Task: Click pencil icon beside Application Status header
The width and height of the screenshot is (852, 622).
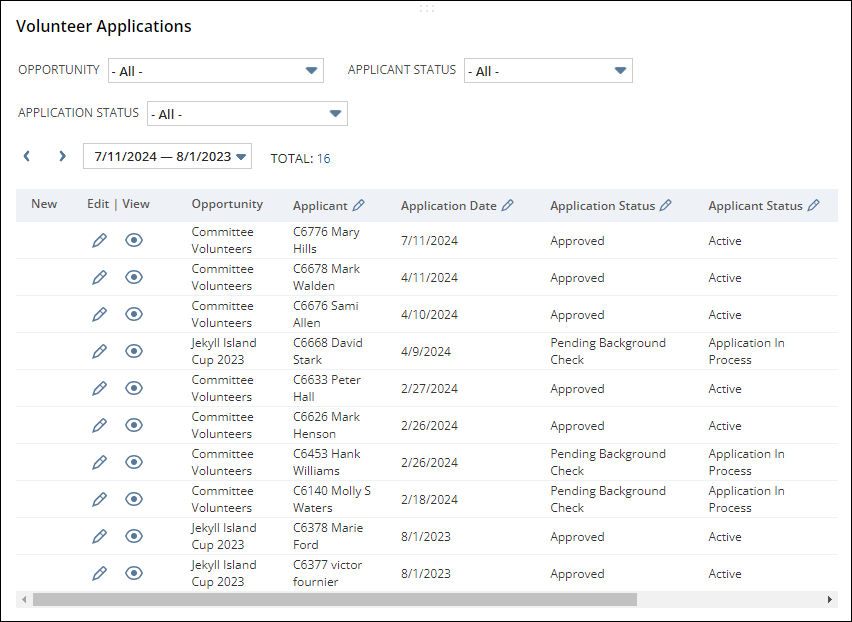Action: click(x=666, y=205)
